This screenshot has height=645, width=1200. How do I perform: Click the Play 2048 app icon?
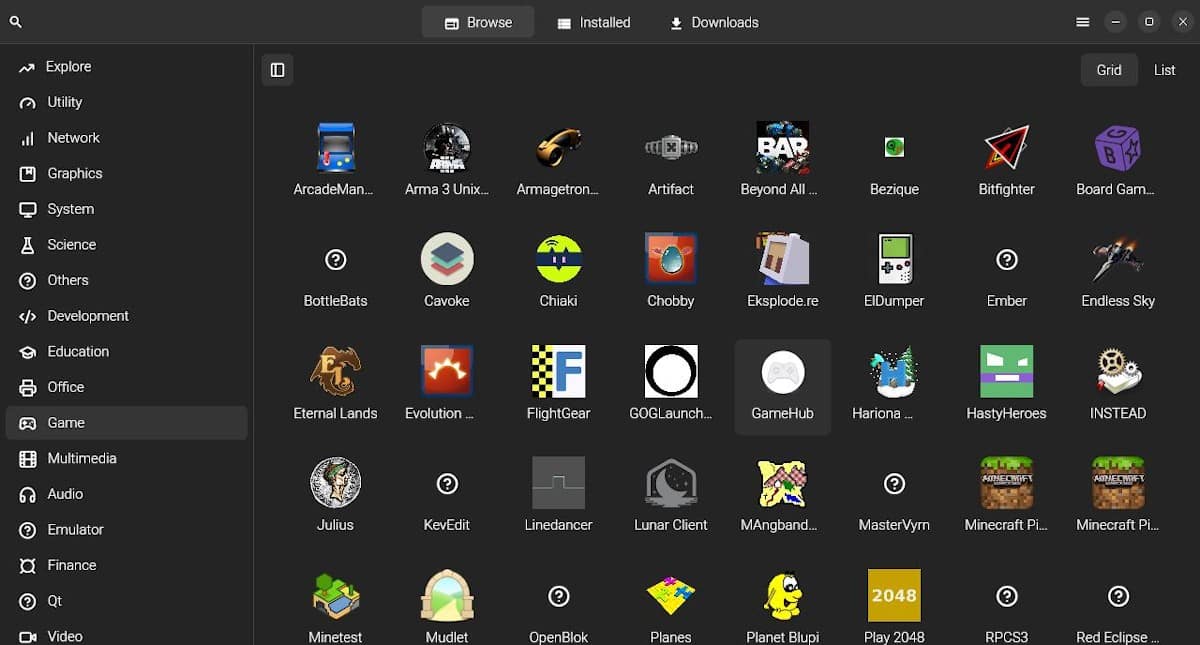point(894,596)
